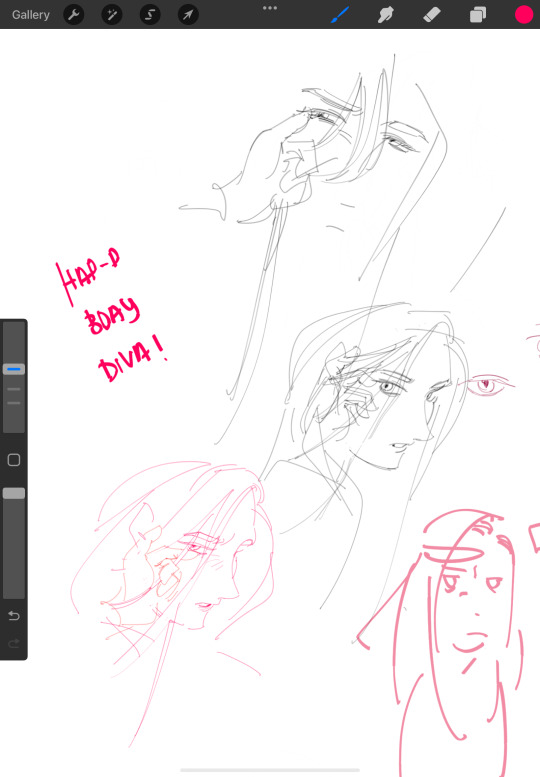Open the Actions wrench menu
This screenshot has height=777, width=540.
pos(74,15)
